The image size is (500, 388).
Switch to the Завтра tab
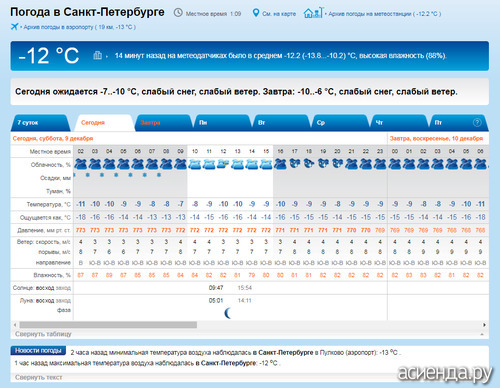pyautogui.click(x=164, y=123)
